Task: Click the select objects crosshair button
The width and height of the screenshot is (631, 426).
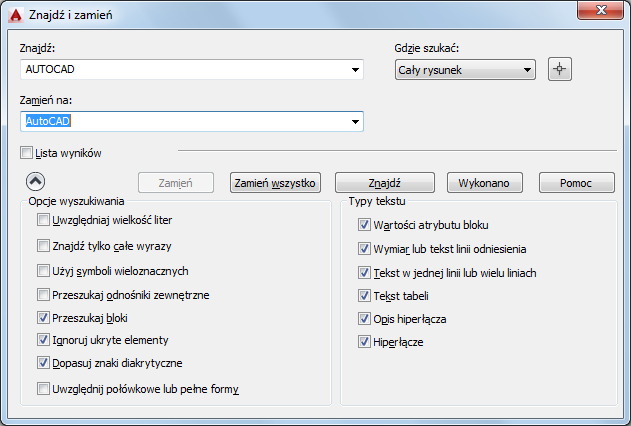Action: [559, 69]
